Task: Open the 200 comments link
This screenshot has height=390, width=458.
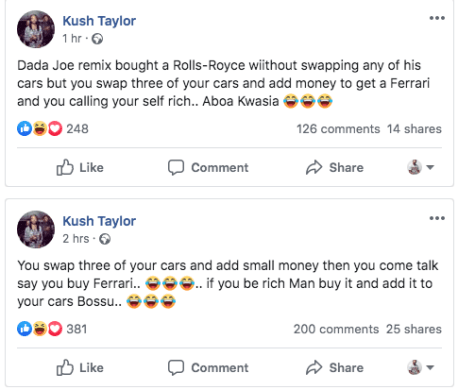Action: [336, 329]
